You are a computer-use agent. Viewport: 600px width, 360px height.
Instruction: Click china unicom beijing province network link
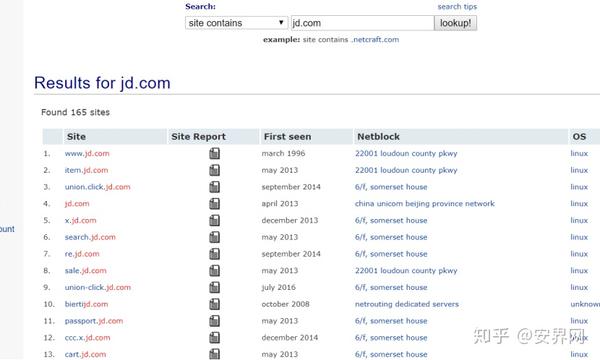[425, 204]
